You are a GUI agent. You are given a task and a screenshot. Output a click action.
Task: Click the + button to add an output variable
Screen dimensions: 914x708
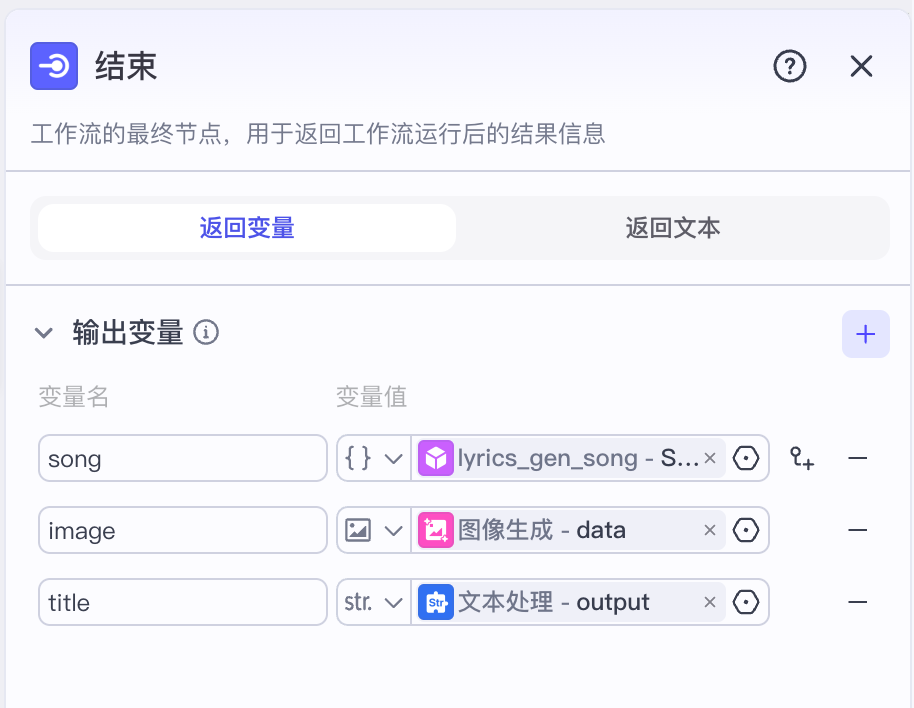(x=865, y=334)
